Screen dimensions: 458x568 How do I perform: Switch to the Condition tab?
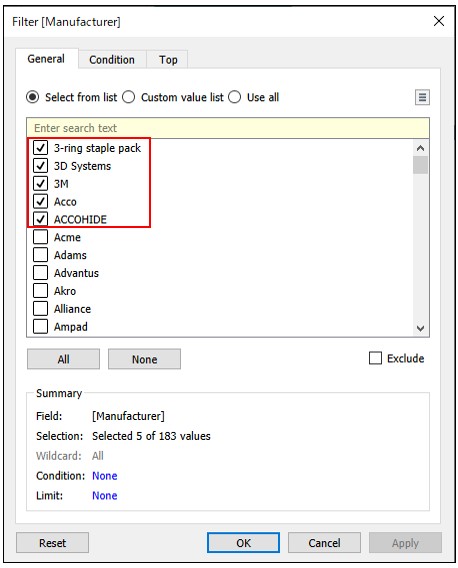pos(112,59)
